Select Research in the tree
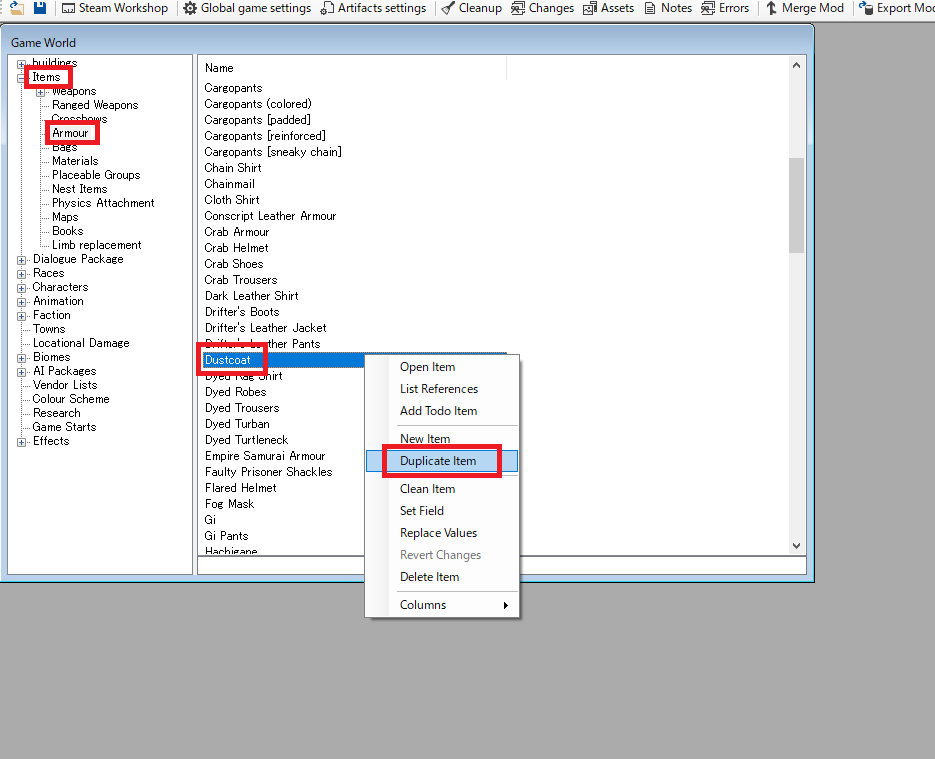The width and height of the screenshot is (935, 759). (x=57, y=413)
